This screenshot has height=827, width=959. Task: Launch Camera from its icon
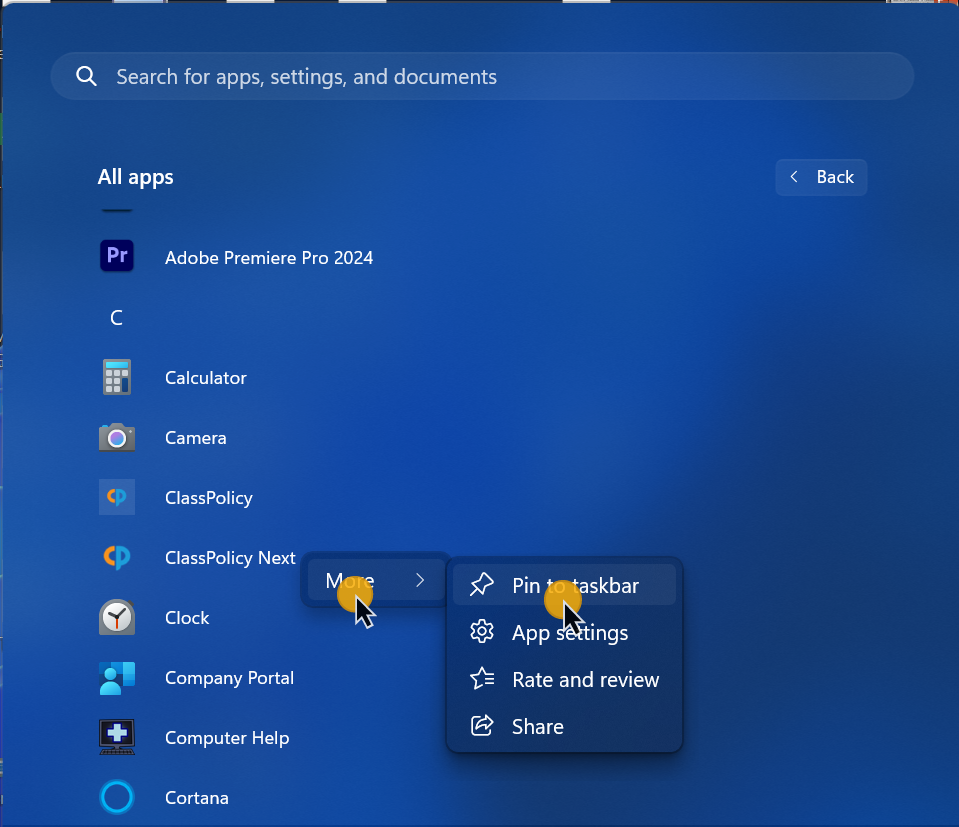click(117, 437)
